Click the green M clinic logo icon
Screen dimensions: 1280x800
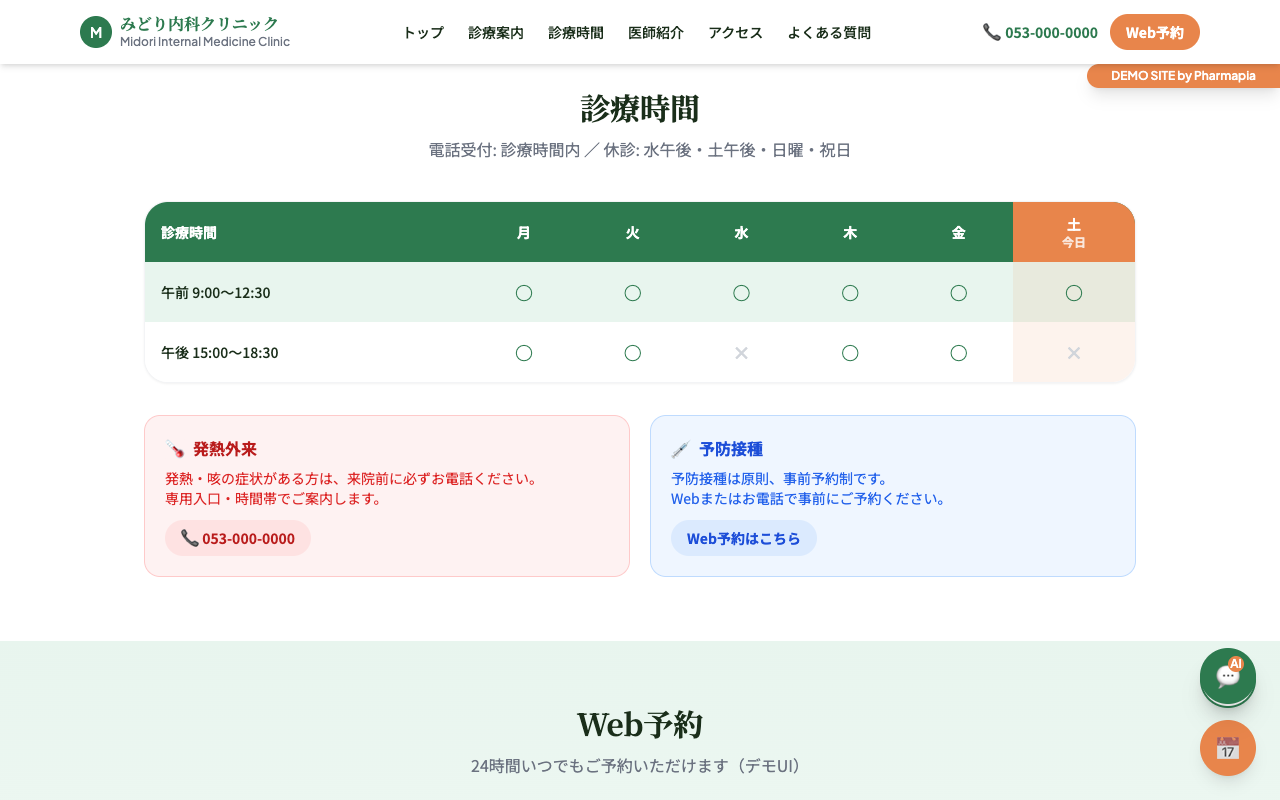[95, 31]
